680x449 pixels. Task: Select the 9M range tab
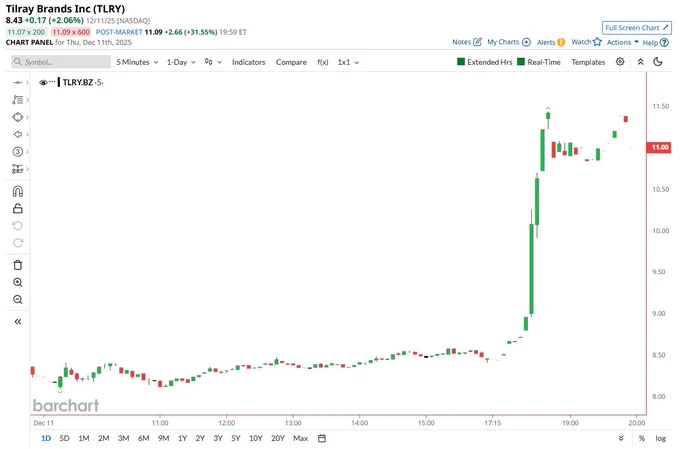(x=163, y=438)
